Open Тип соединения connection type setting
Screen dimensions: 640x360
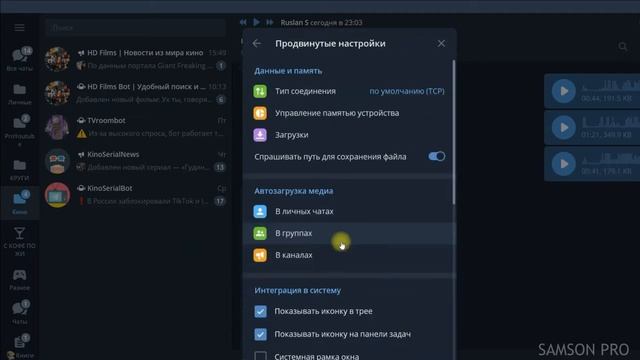pyautogui.click(x=349, y=91)
